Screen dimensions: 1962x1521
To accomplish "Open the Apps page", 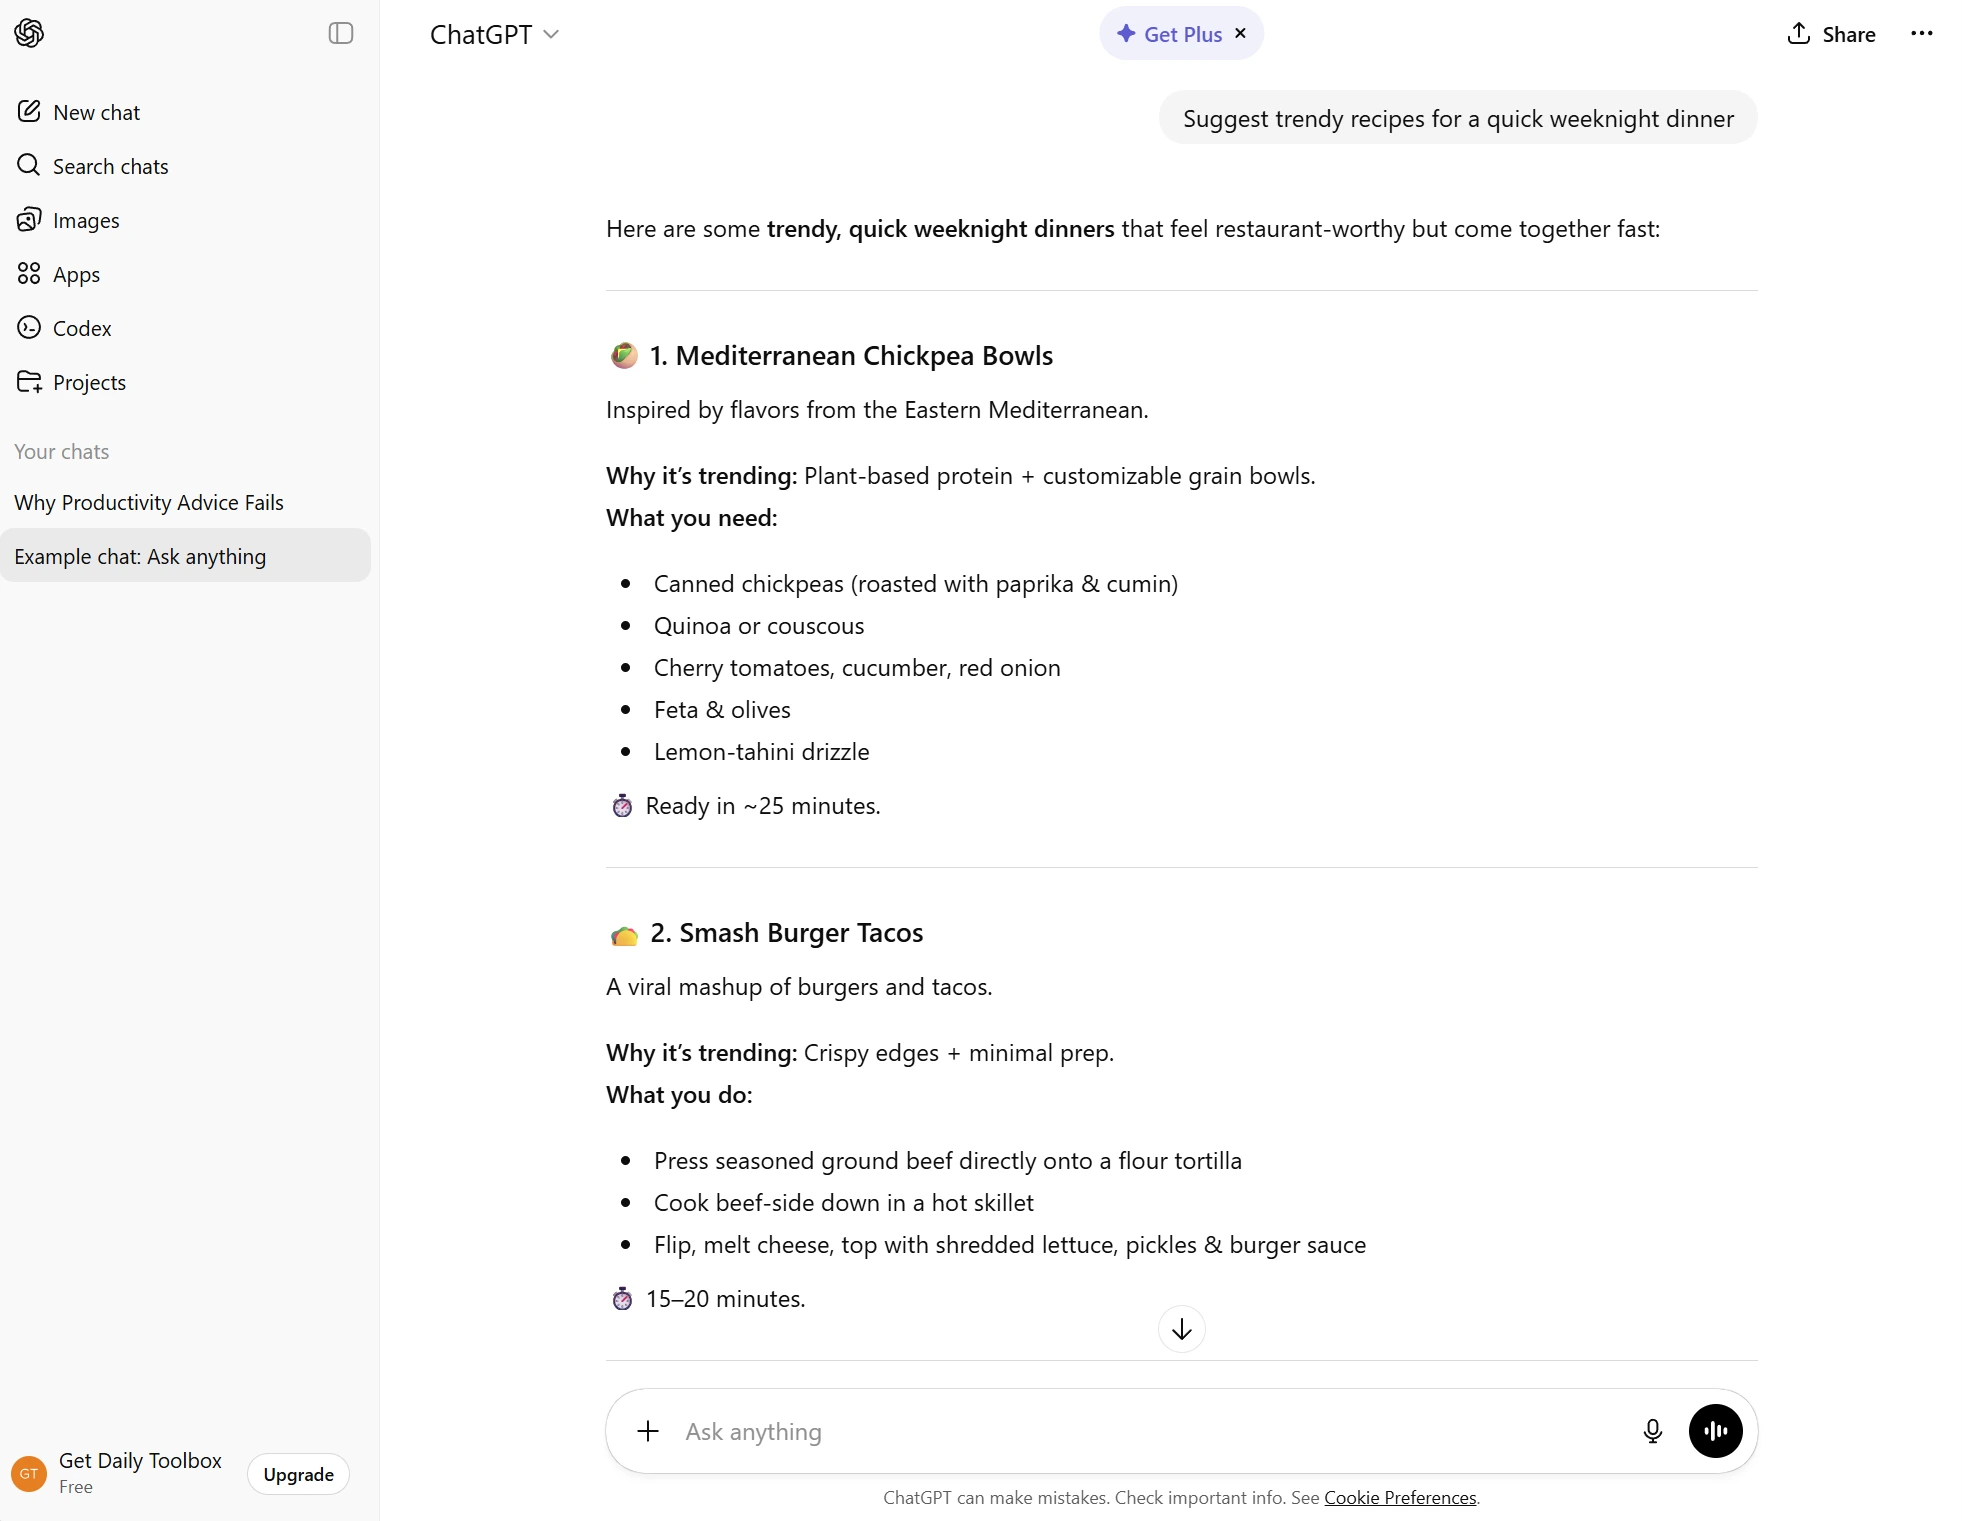I will (x=76, y=274).
